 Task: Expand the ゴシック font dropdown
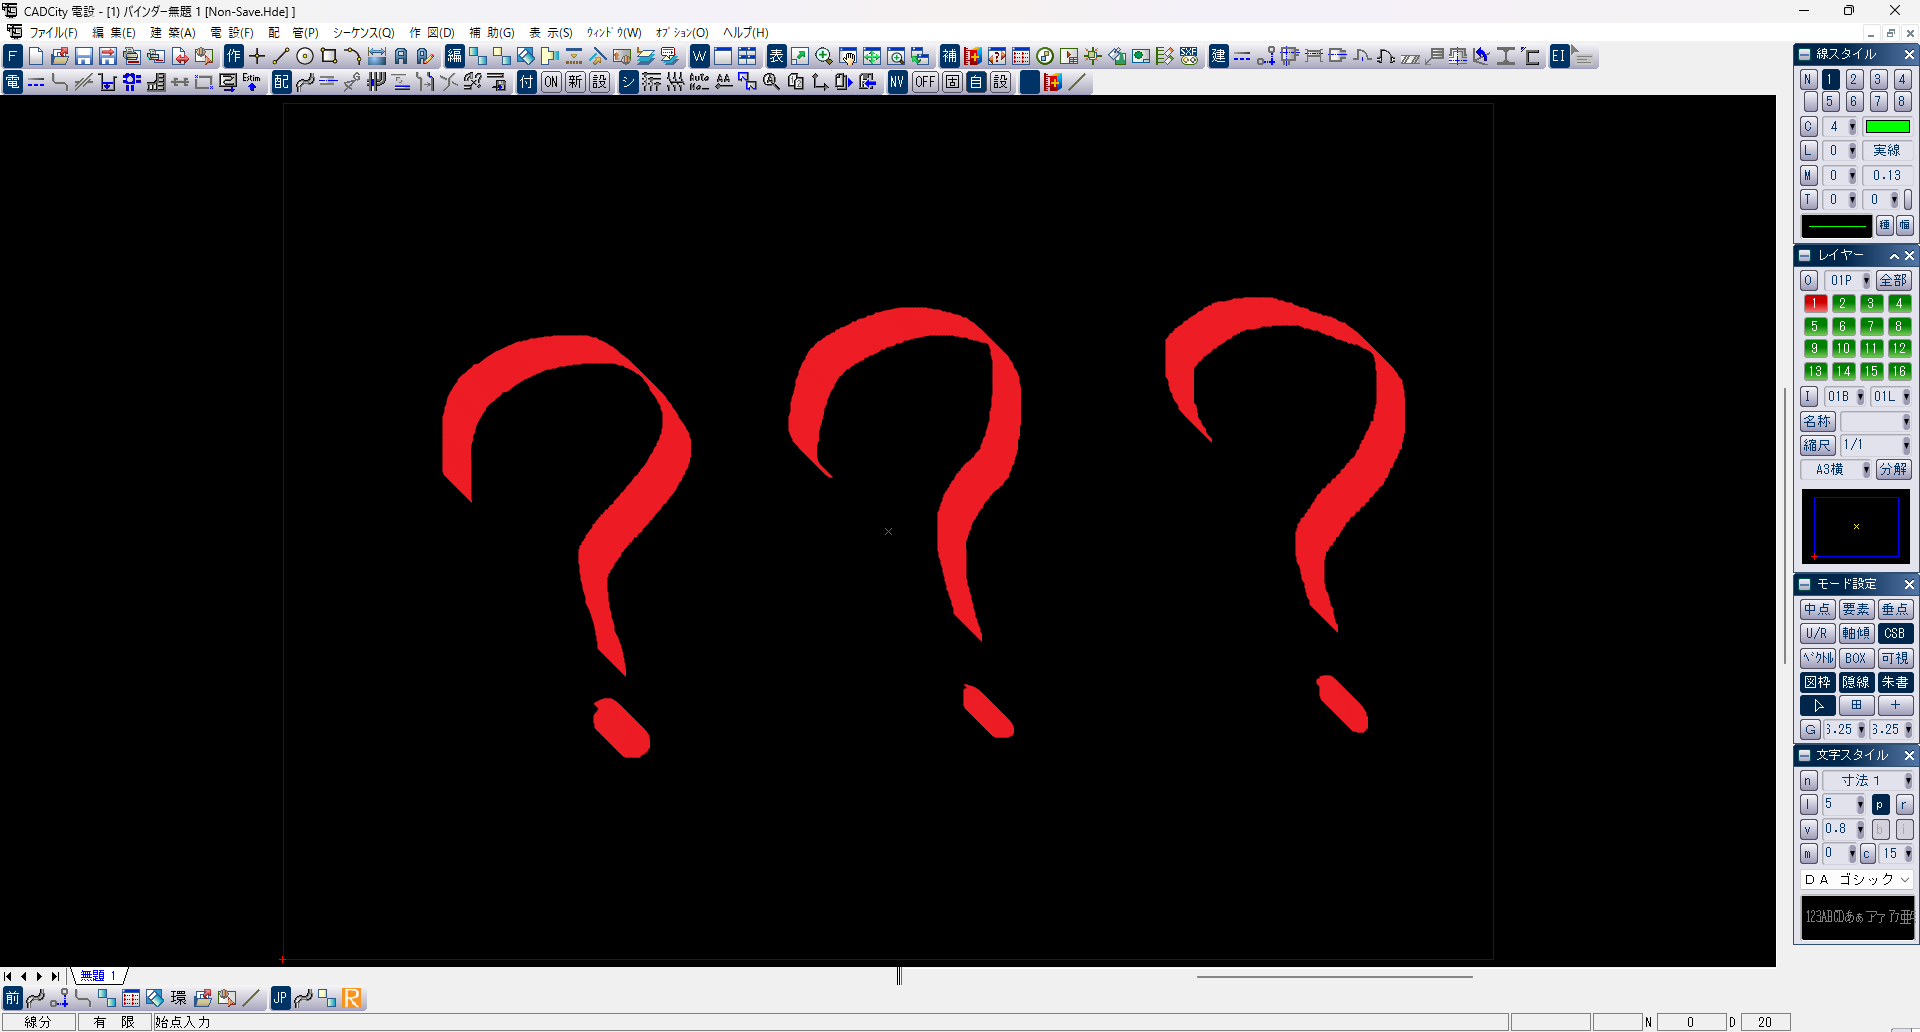pos(1904,880)
